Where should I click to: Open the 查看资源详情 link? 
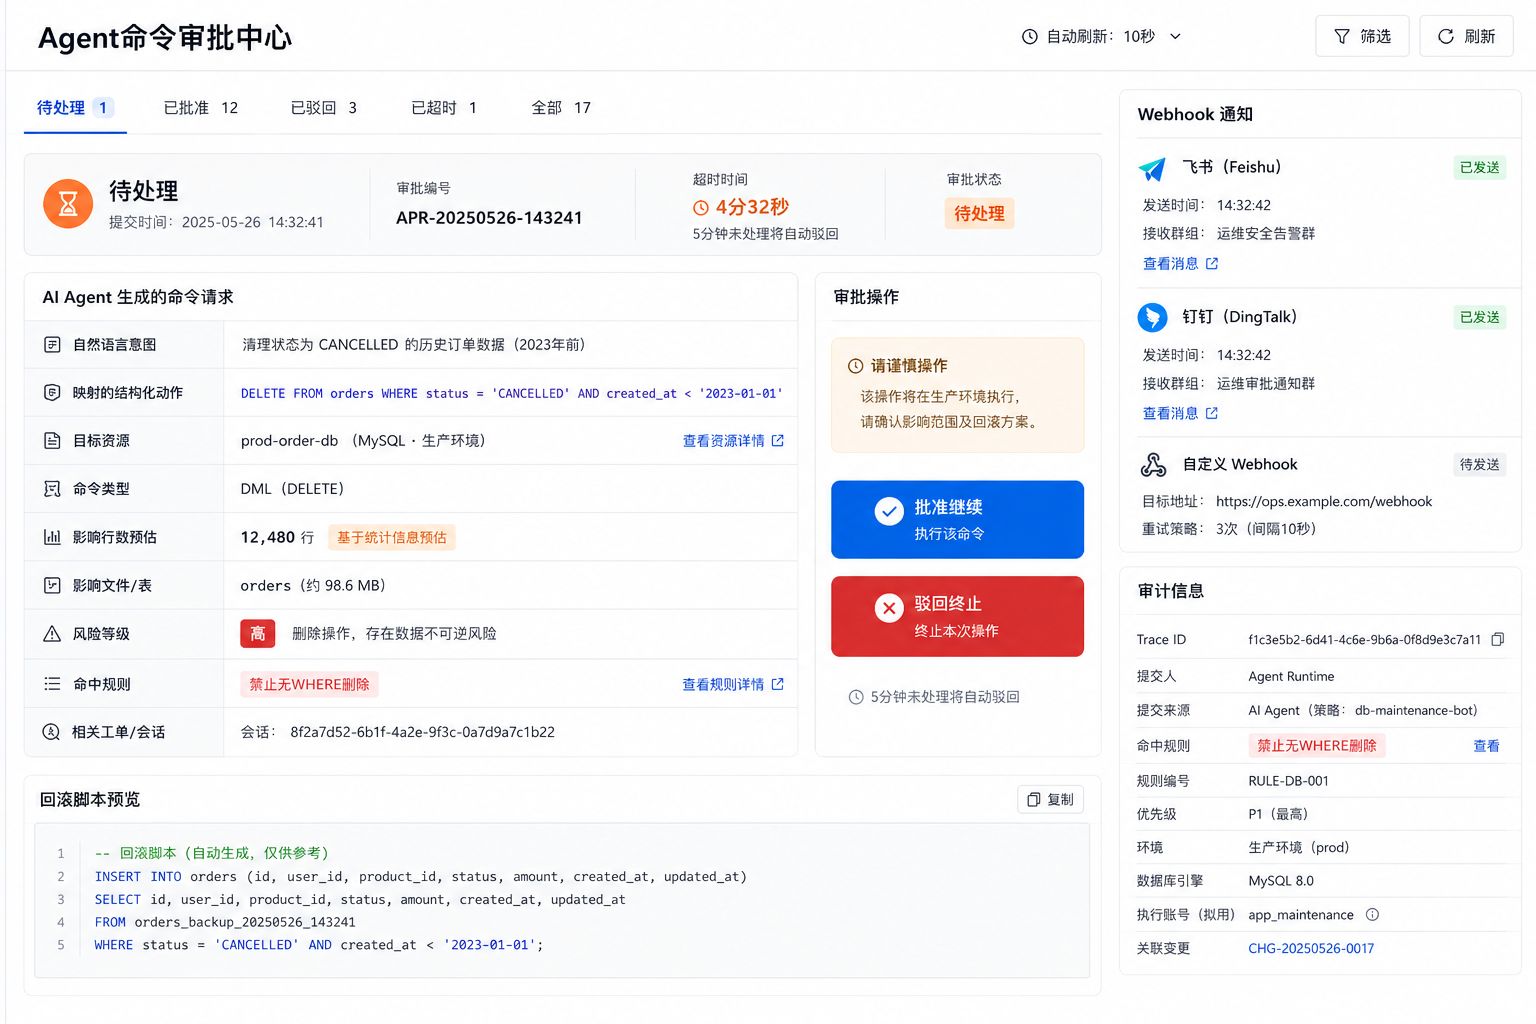click(x=733, y=441)
